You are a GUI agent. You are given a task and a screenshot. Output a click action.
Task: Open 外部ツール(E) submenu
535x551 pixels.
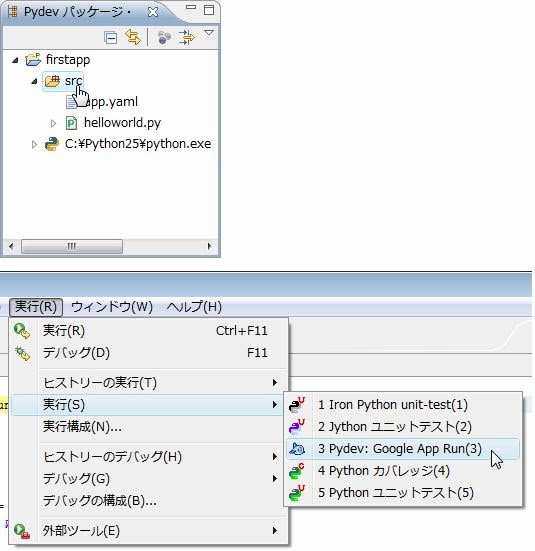[x=149, y=531]
